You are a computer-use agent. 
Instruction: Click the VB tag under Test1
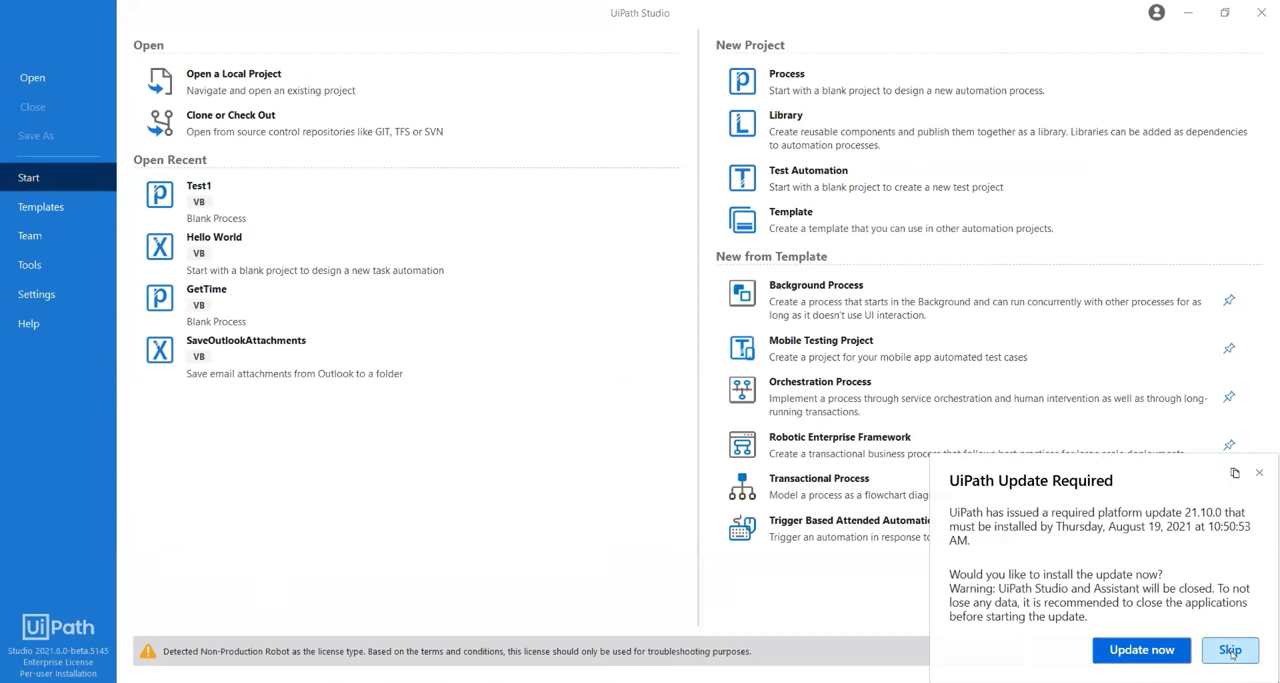[x=199, y=202]
